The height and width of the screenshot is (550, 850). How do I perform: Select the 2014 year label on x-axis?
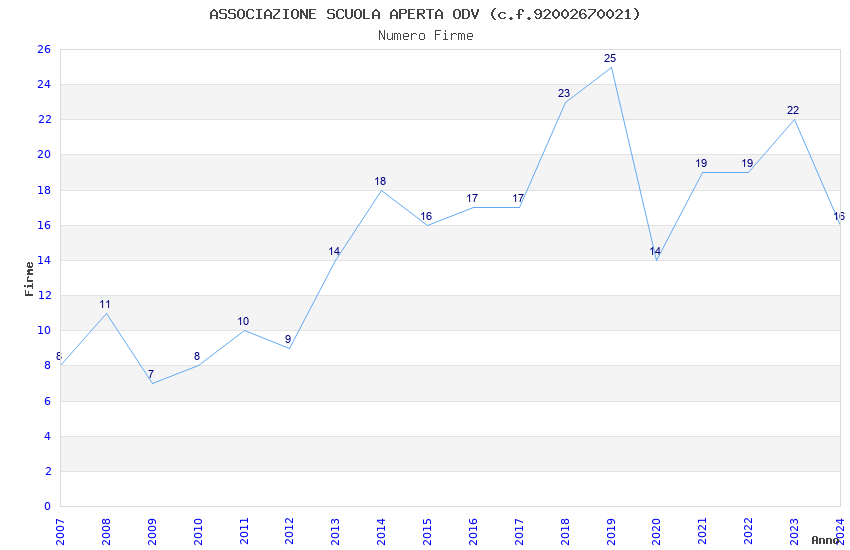(382, 532)
